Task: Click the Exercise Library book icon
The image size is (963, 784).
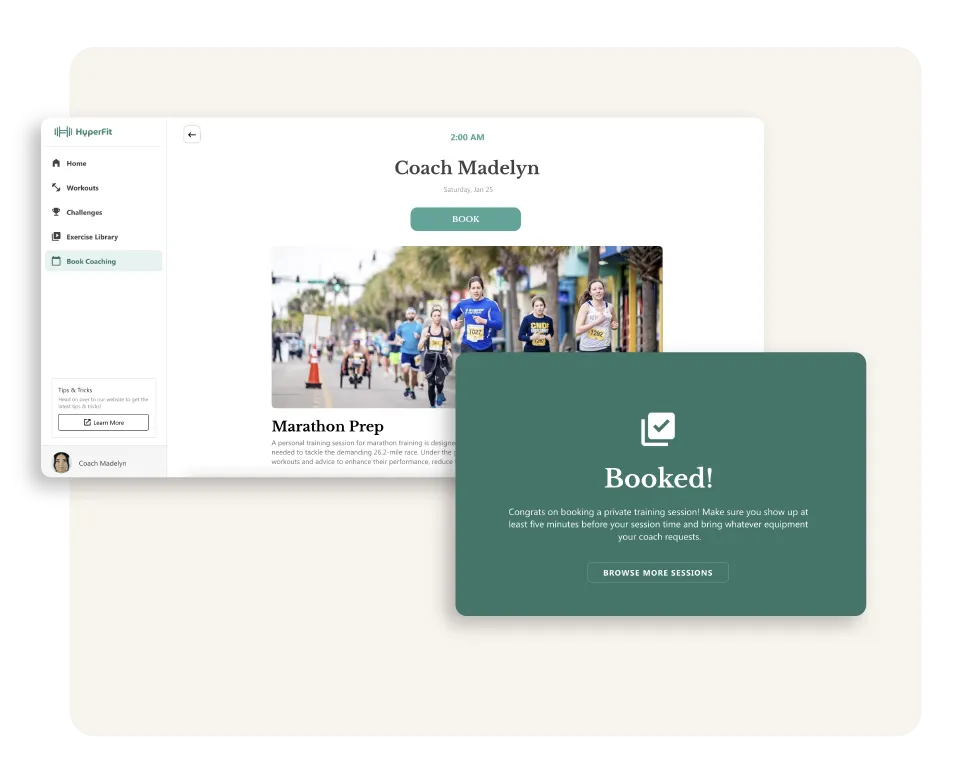Action: [x=56, y=236]
